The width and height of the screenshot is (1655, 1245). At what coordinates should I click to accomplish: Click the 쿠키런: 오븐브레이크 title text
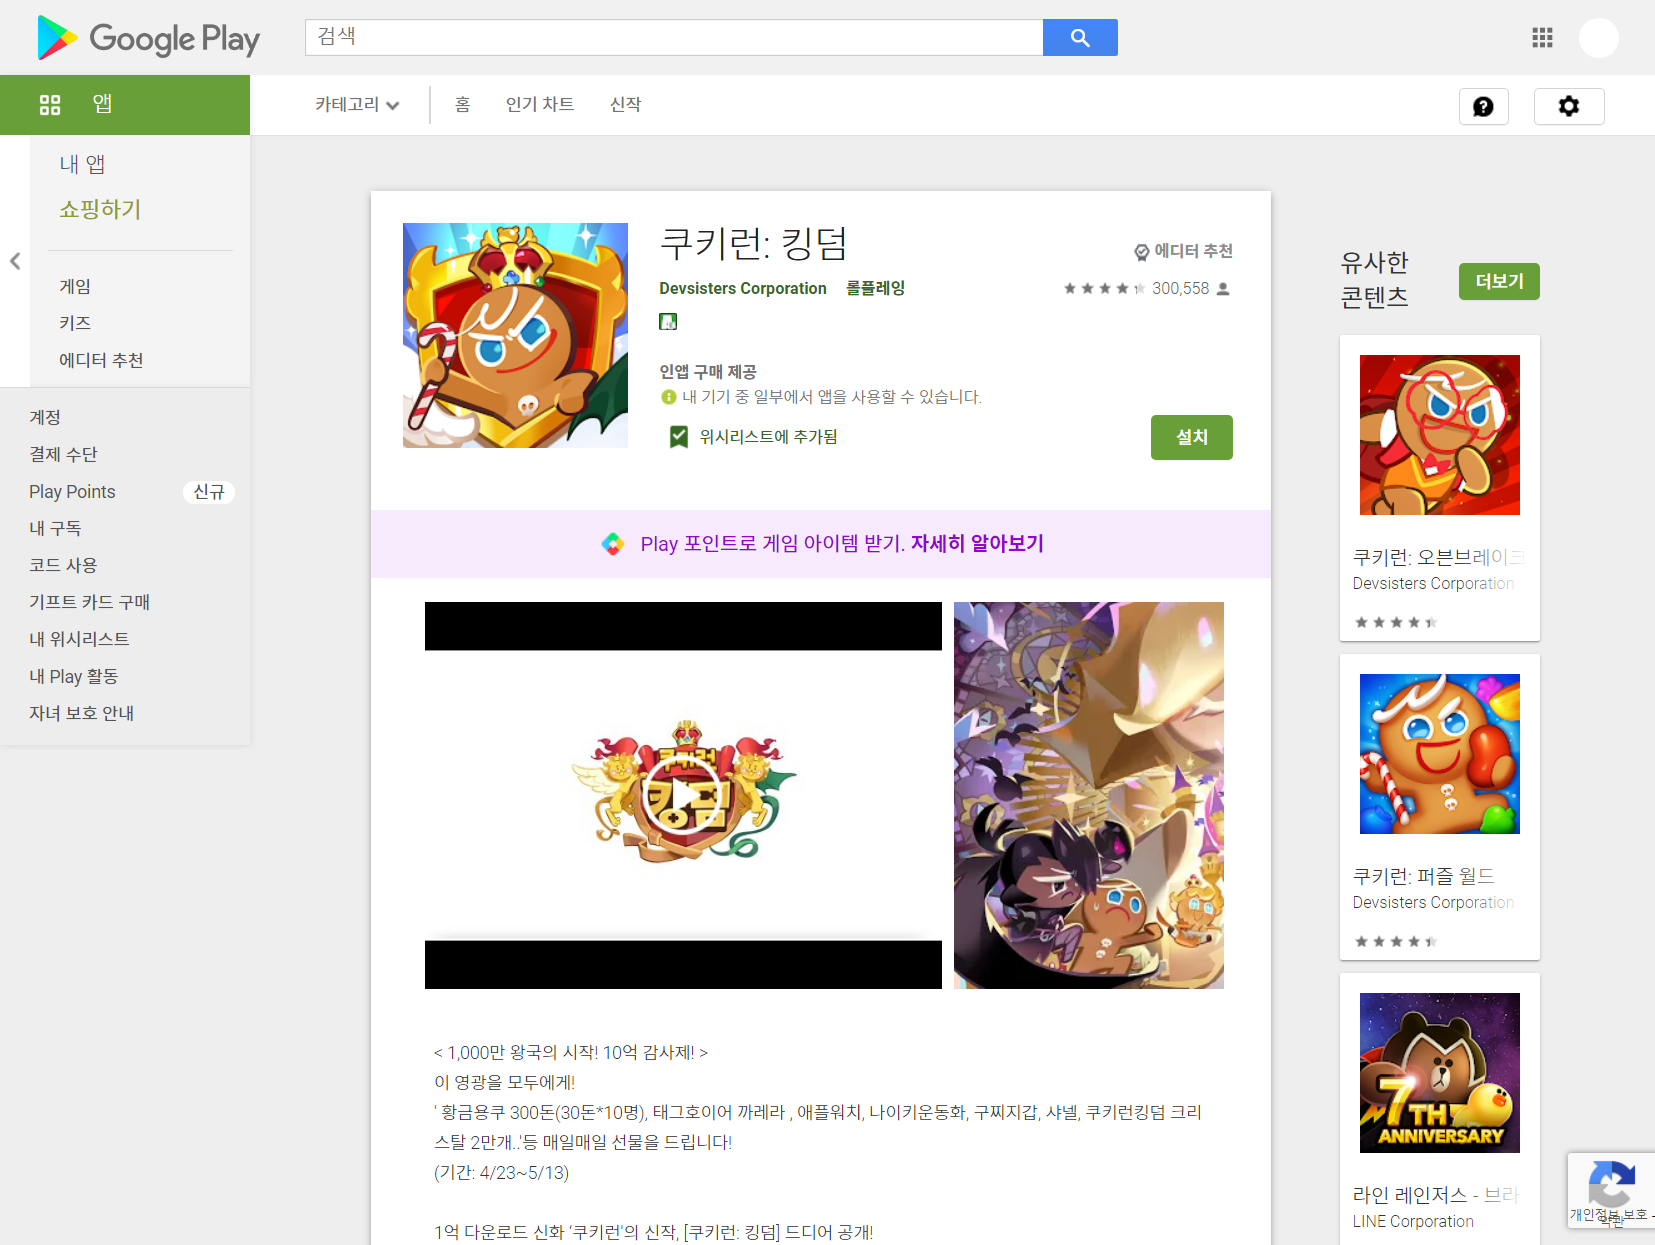[1438, 558]
